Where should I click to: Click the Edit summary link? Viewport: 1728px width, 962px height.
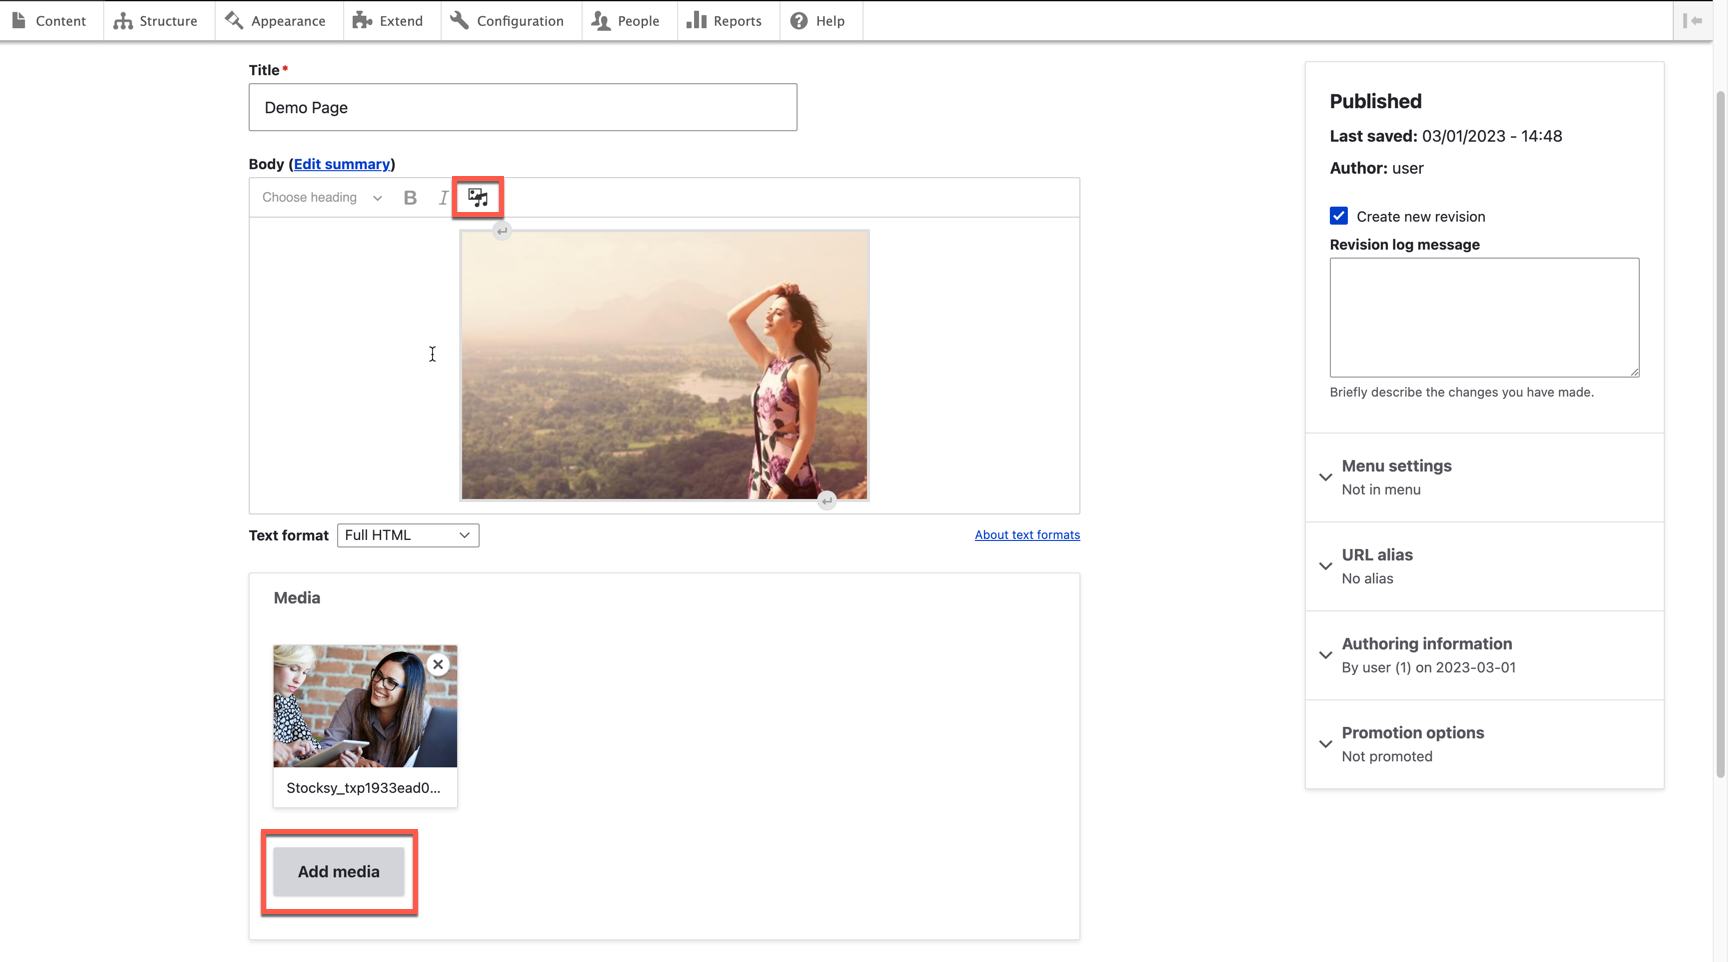pos(342,164)
